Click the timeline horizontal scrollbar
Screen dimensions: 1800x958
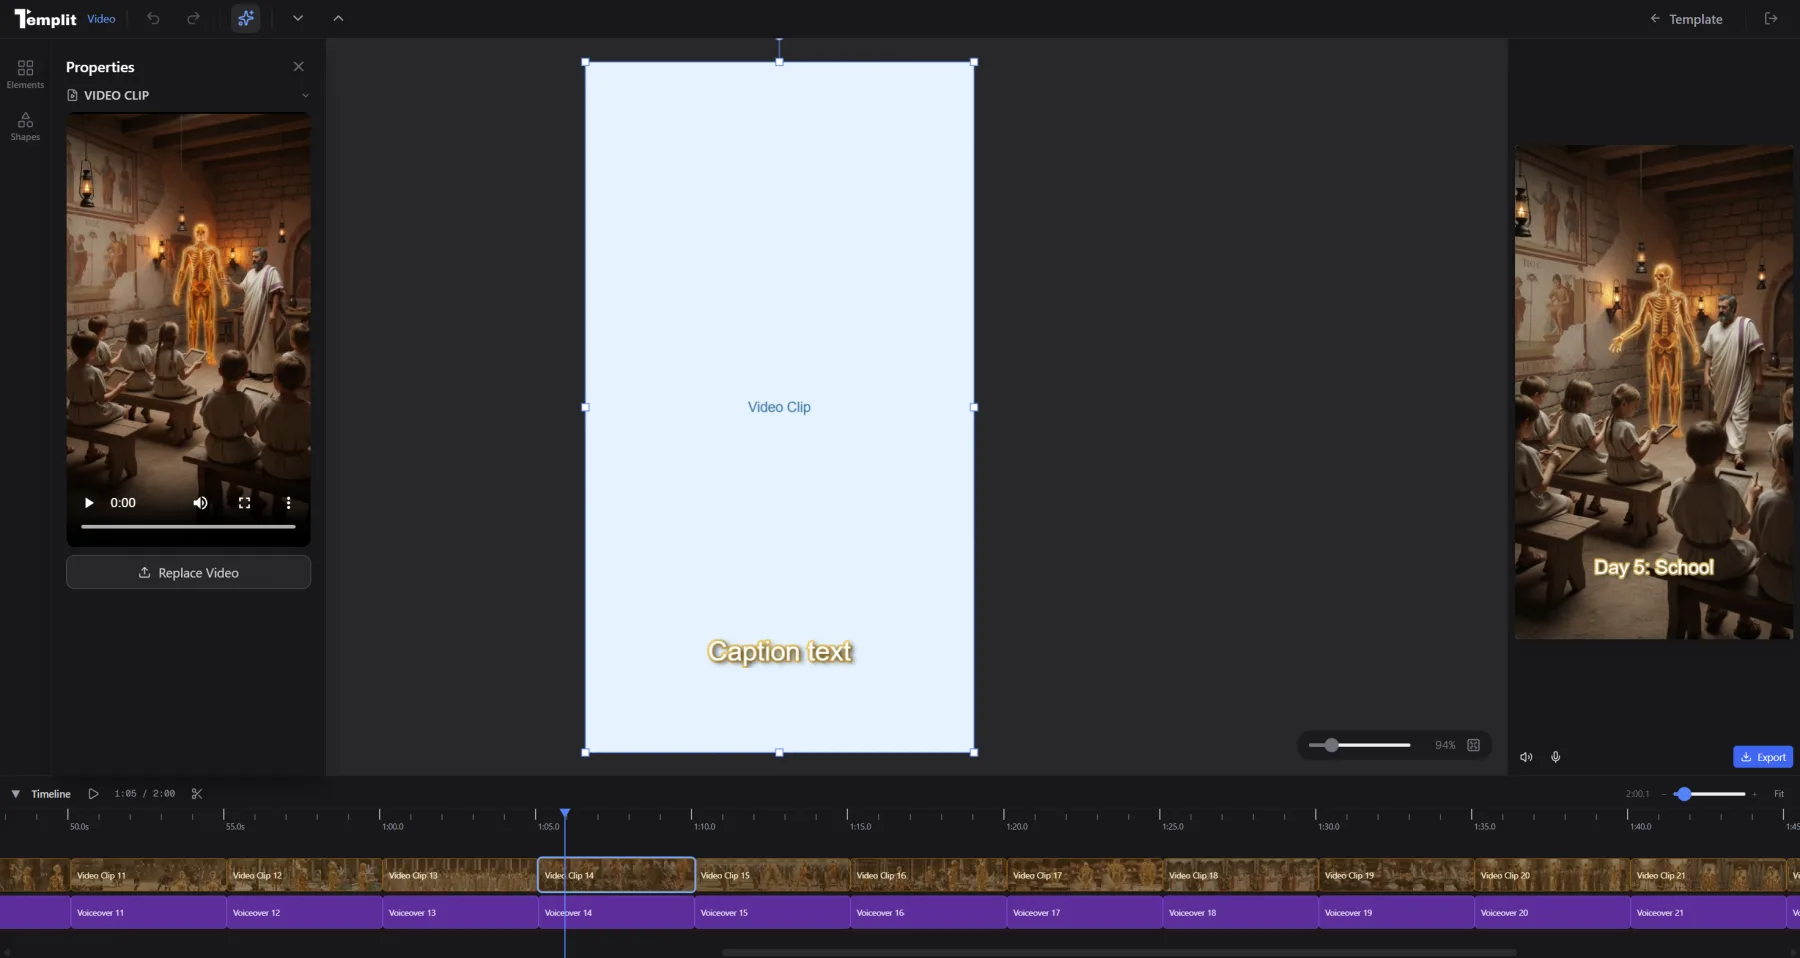1119,952
